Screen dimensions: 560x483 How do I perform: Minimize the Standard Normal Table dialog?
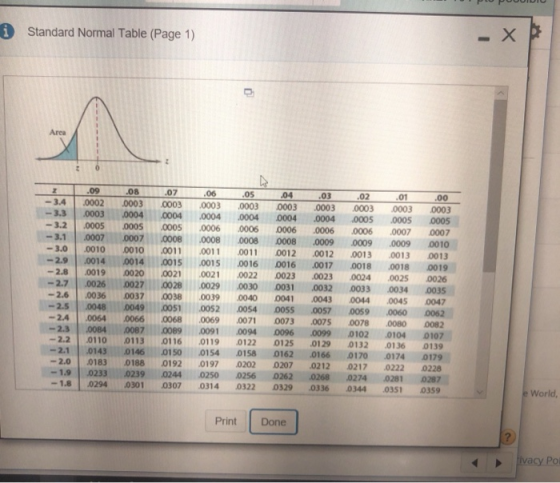click(484, 39)
